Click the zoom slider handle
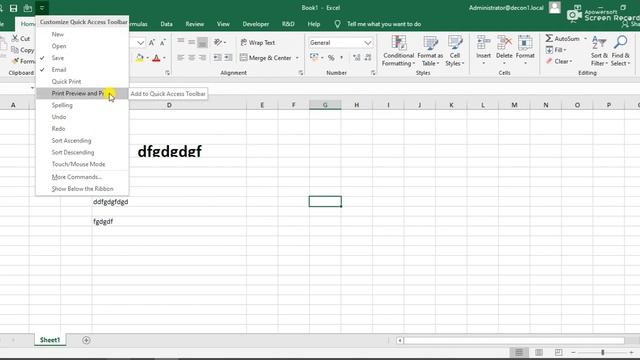The height and width of the screenshot is (360, 640). (602, 352)
